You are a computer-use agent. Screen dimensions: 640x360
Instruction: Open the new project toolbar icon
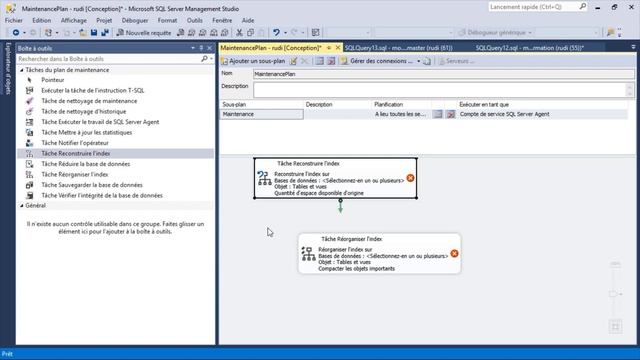pyautogui.click(x=48, y=33)
